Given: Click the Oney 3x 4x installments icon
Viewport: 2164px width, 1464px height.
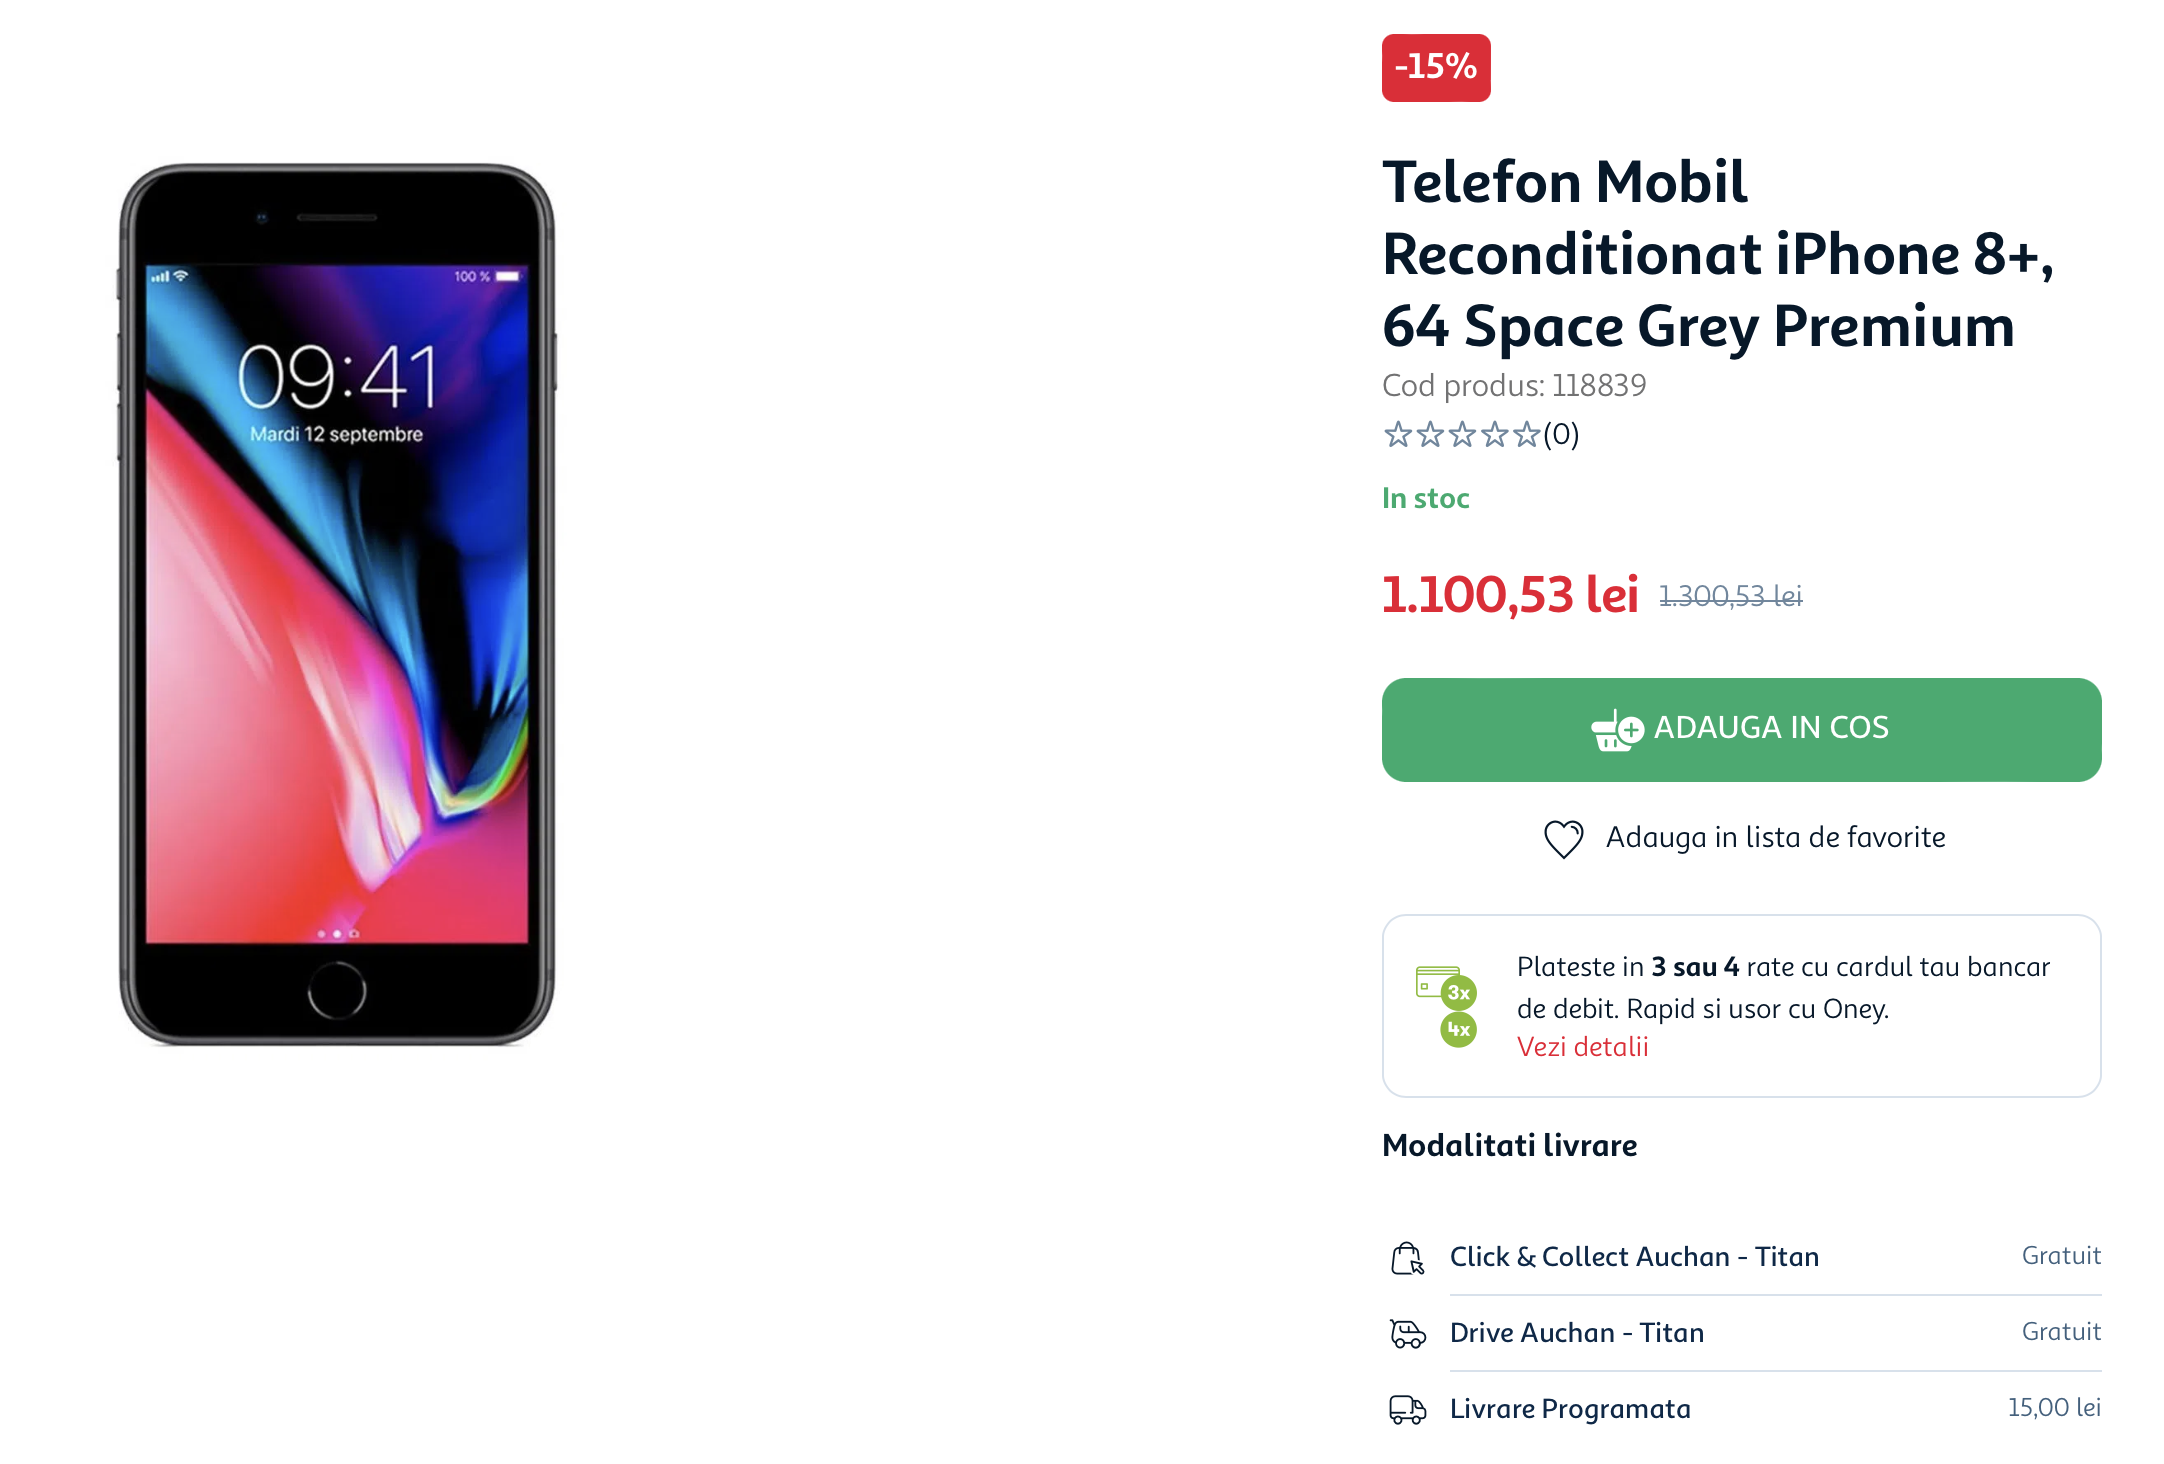Looking at the screenshot, I should 1447,1006.
